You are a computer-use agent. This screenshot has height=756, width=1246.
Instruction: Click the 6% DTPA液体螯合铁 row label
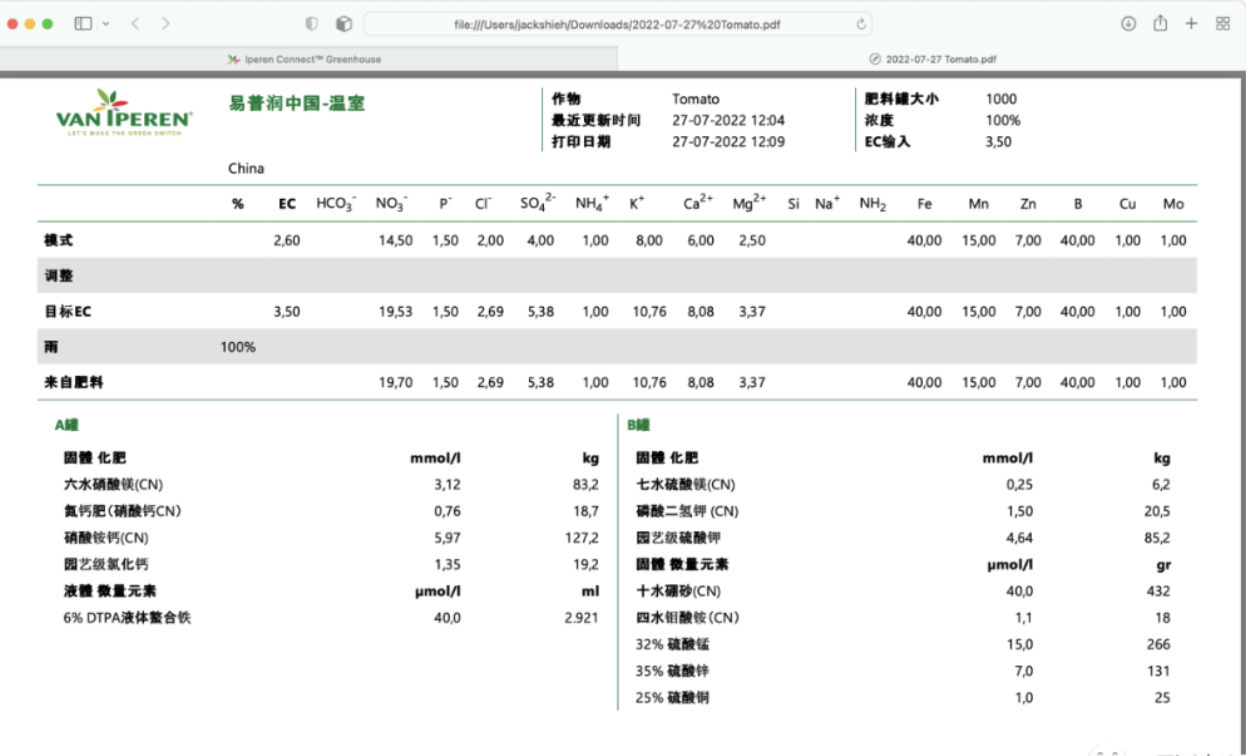pos(127,618)
